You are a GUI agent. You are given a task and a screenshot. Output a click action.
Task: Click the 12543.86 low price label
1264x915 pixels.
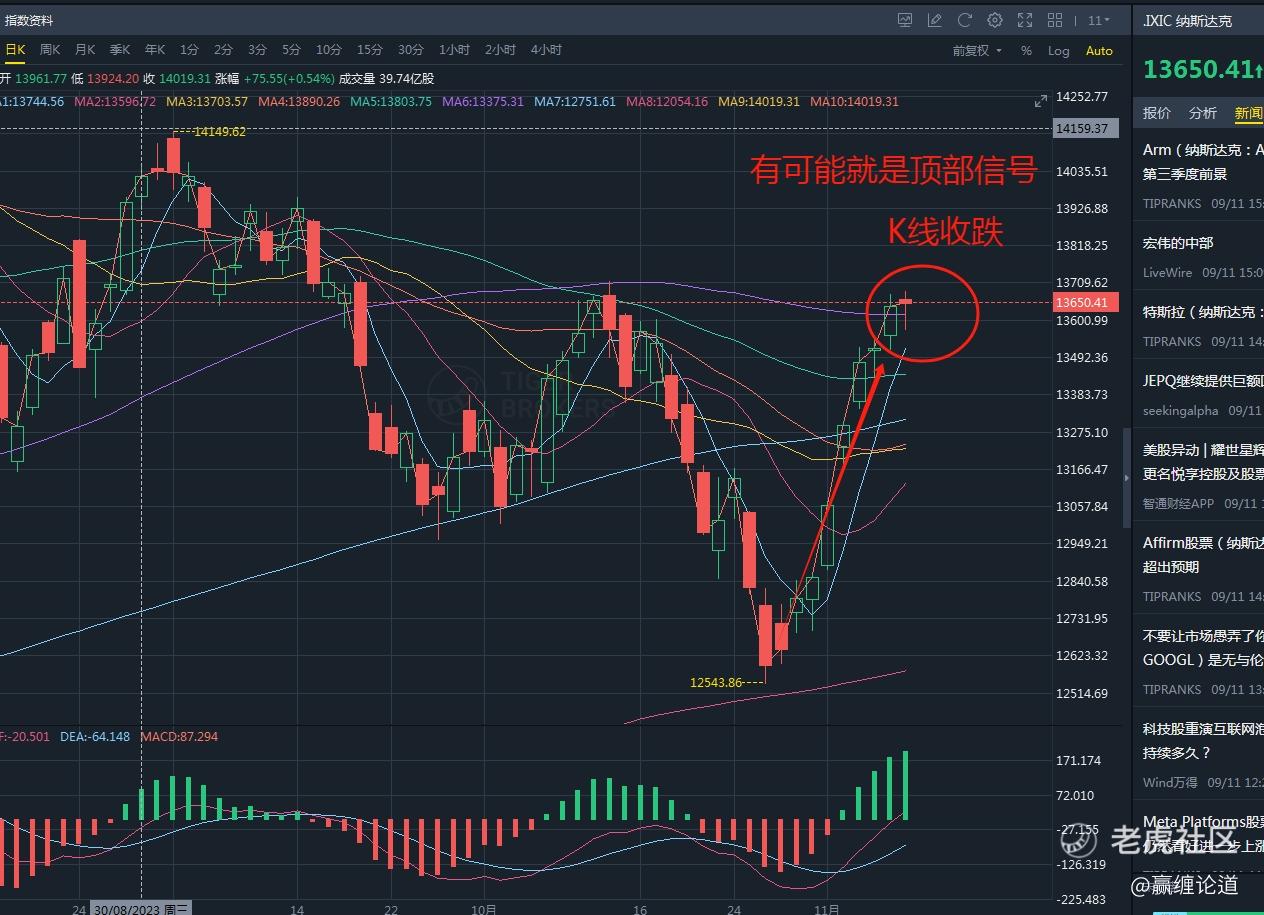[x=716, y=683]
